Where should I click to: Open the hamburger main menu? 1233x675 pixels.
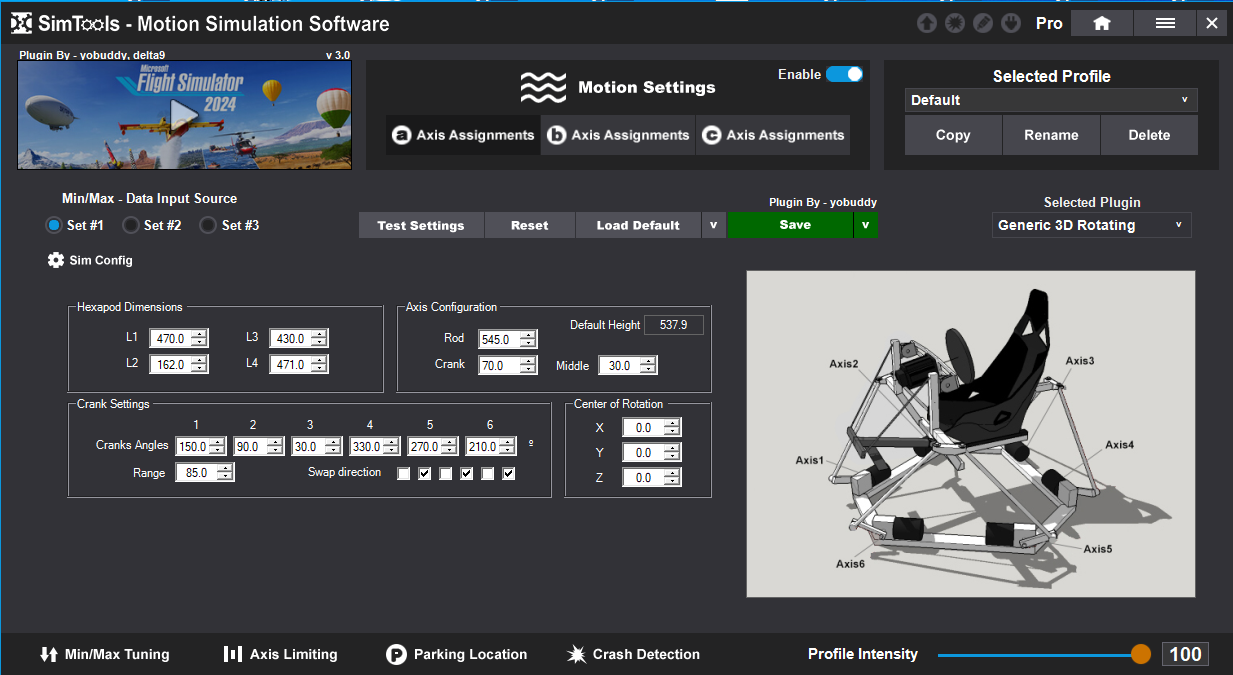click(x=1165, y=23)
